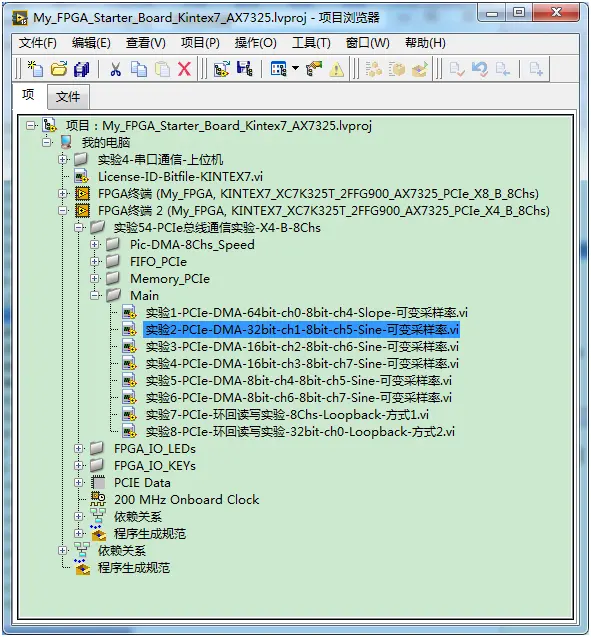591x637 pixels.
Task: Collapse the 实验54-PCIe总线通信实验 folder
Action: [79, 228]
